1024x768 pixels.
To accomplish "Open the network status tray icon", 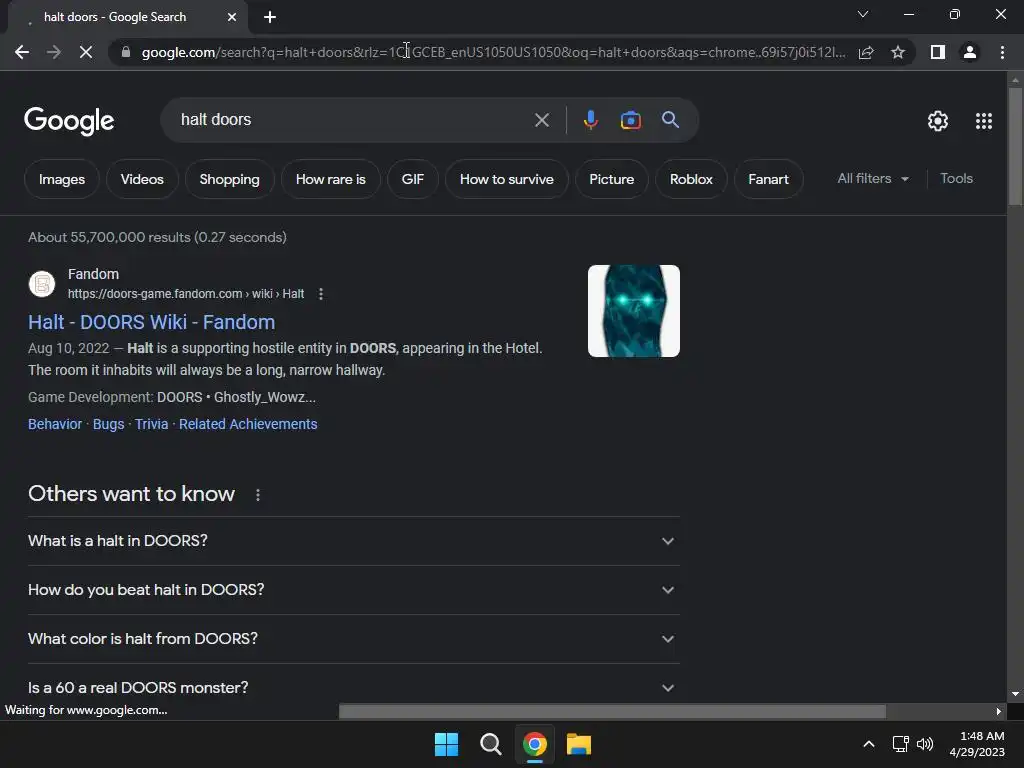I will [x=901, y=744].
